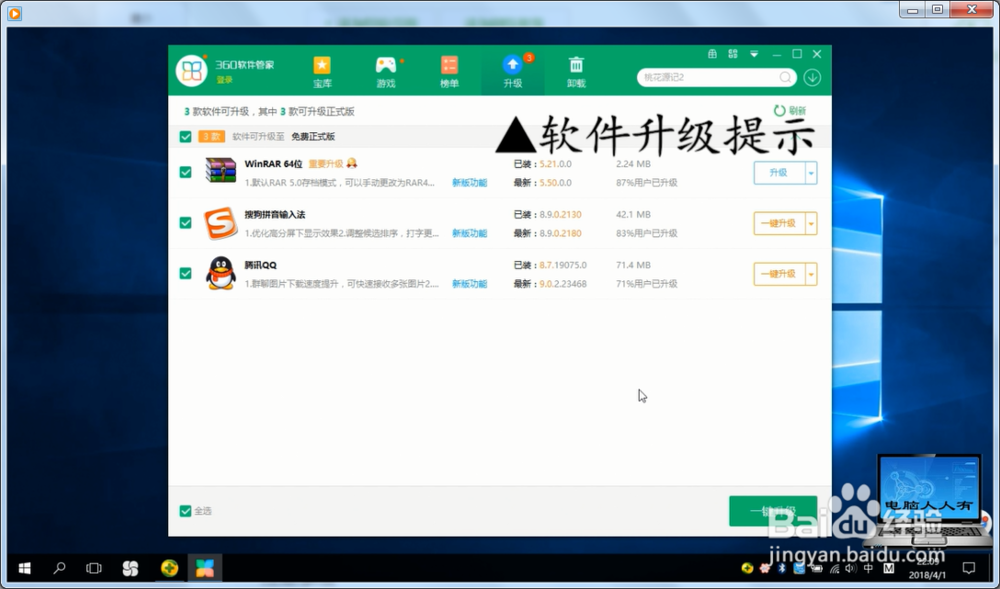Click the 2.24 MB size text
Viewport: 1000px width, 589px height.
tap(633, 164)
